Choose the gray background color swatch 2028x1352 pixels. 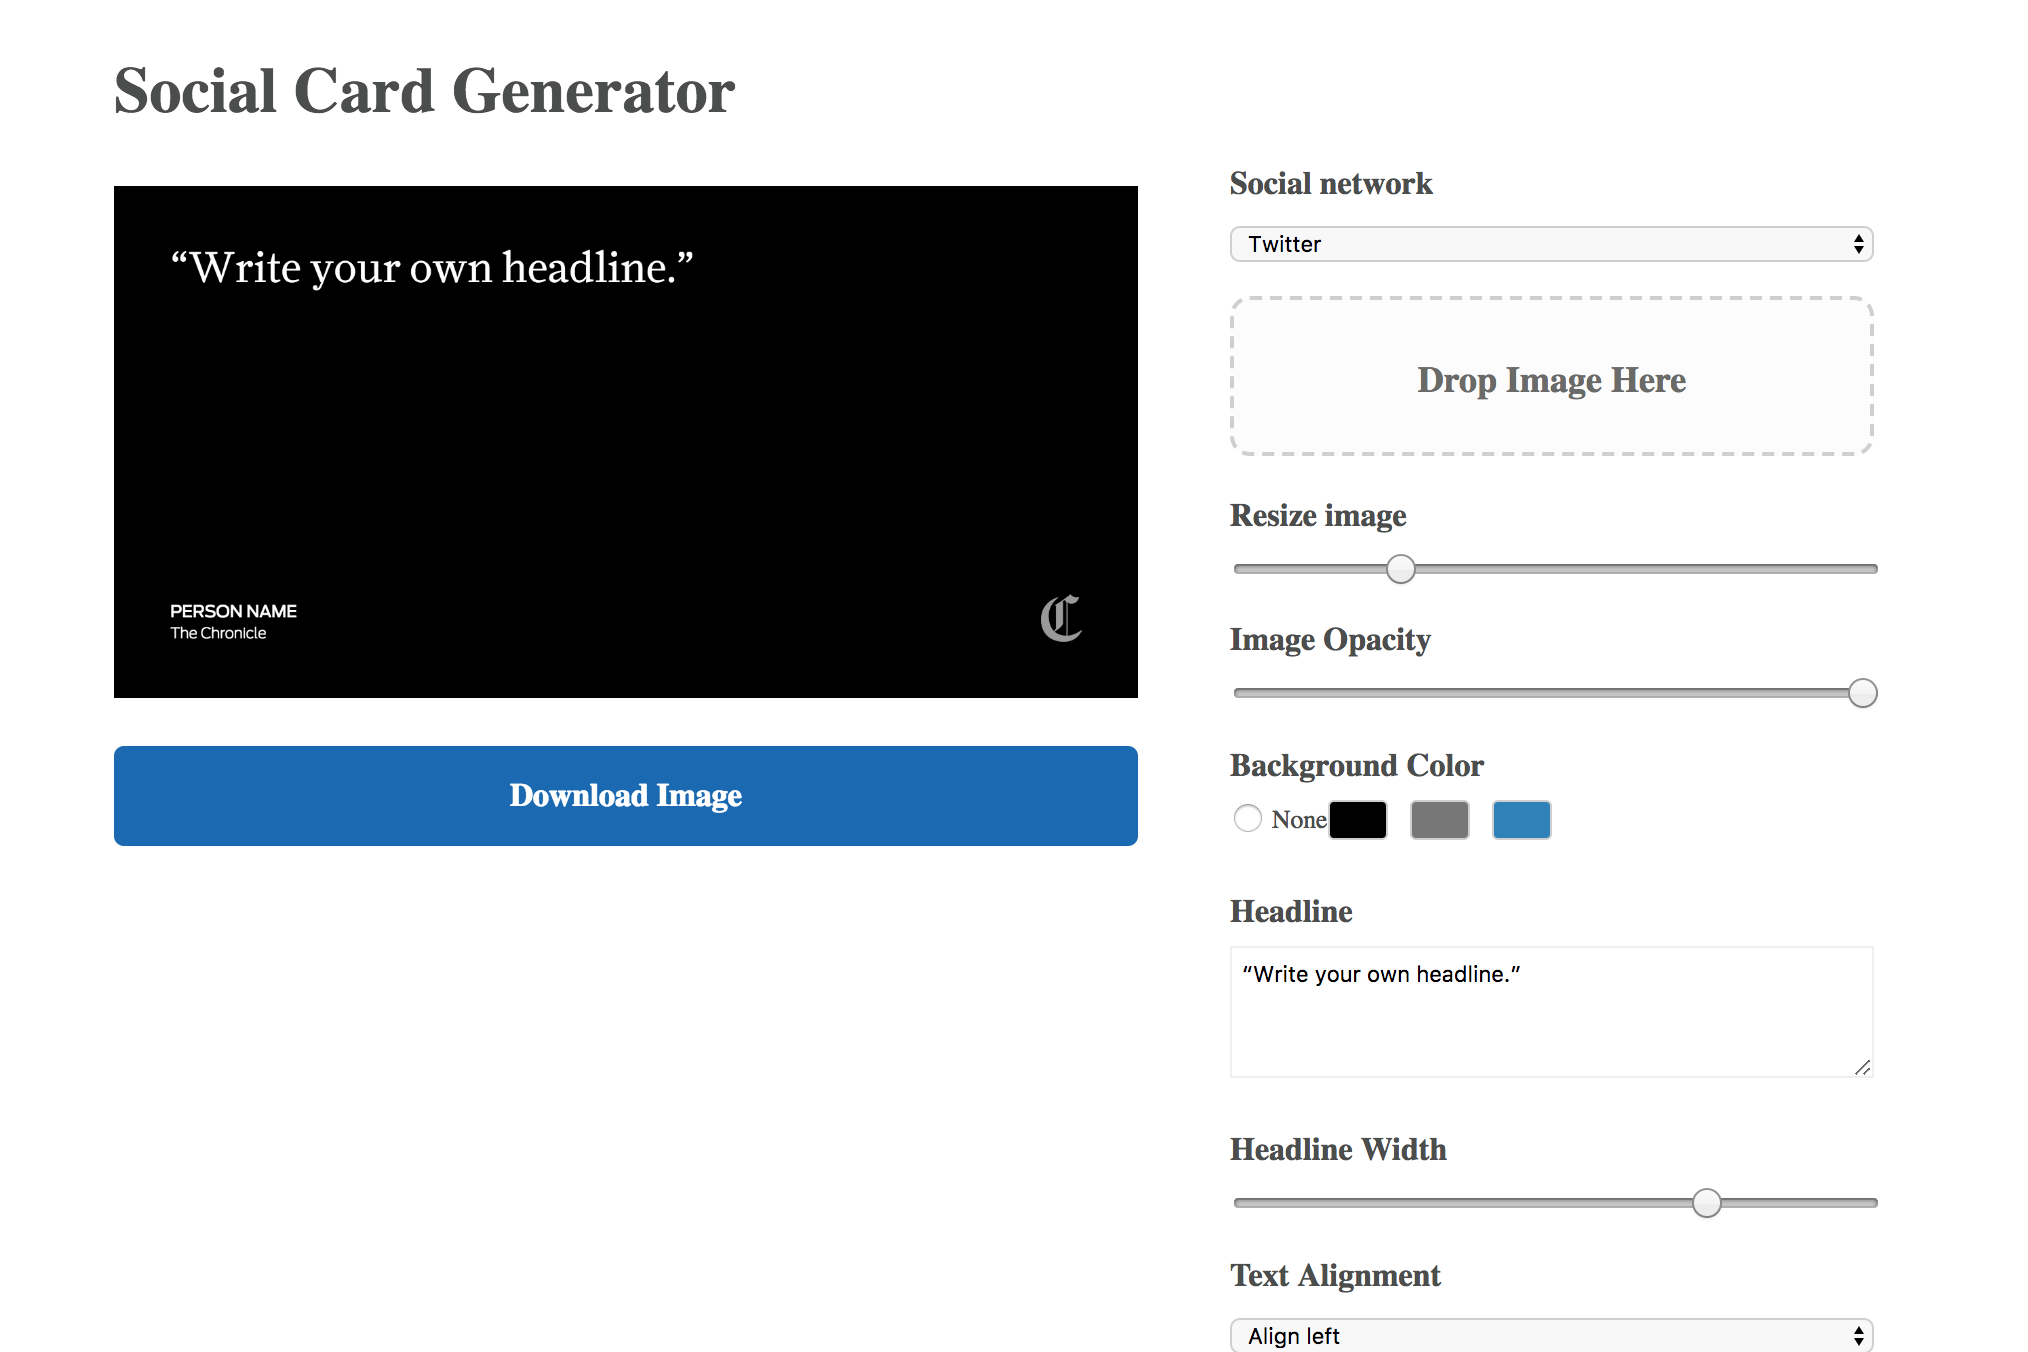click(x=1439, y=820)
